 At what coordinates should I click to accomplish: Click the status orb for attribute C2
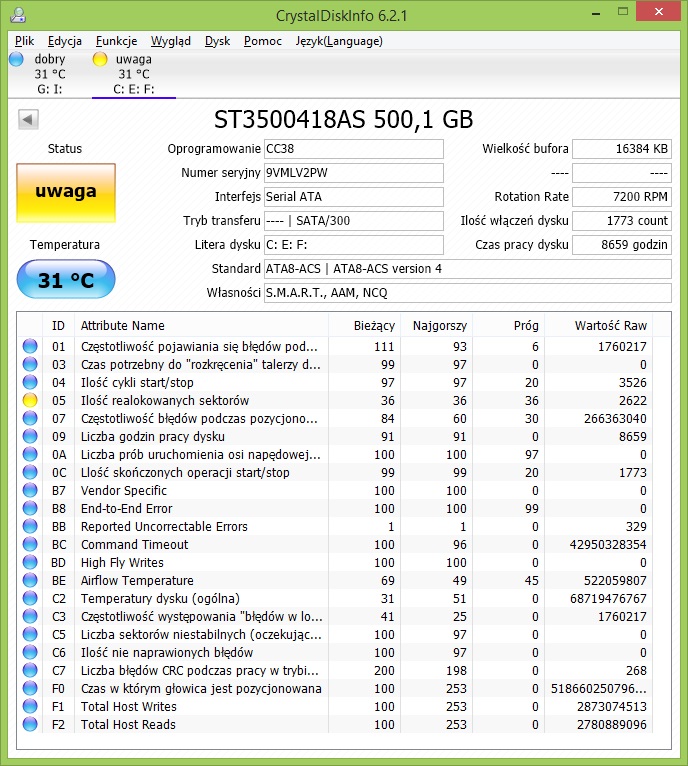click(x=30, y=598)
